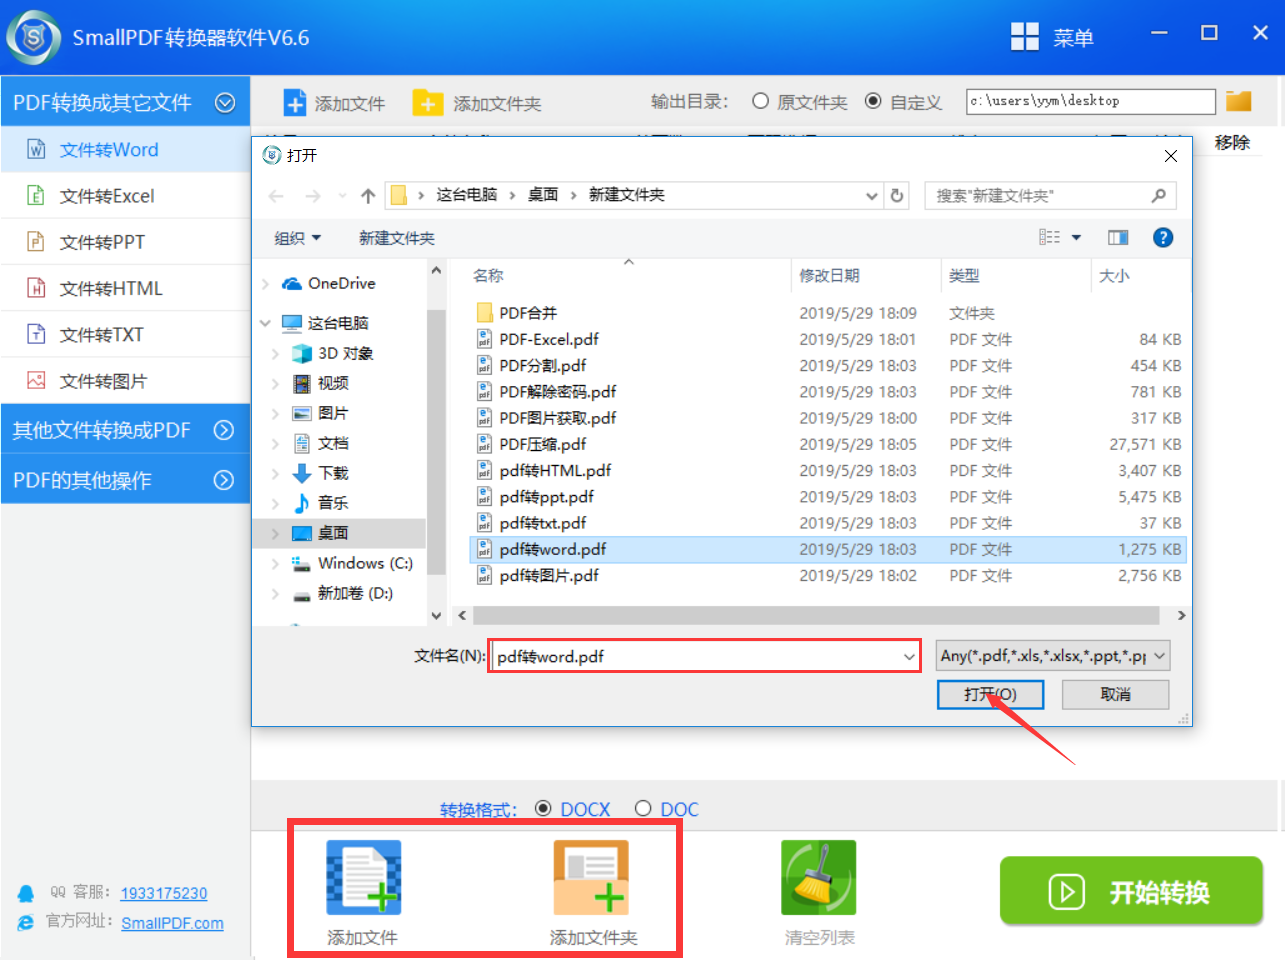Click the horizontal scrollbar of the file list
The width and height of the screenshot is (1285, 960).
click(815, 615)
